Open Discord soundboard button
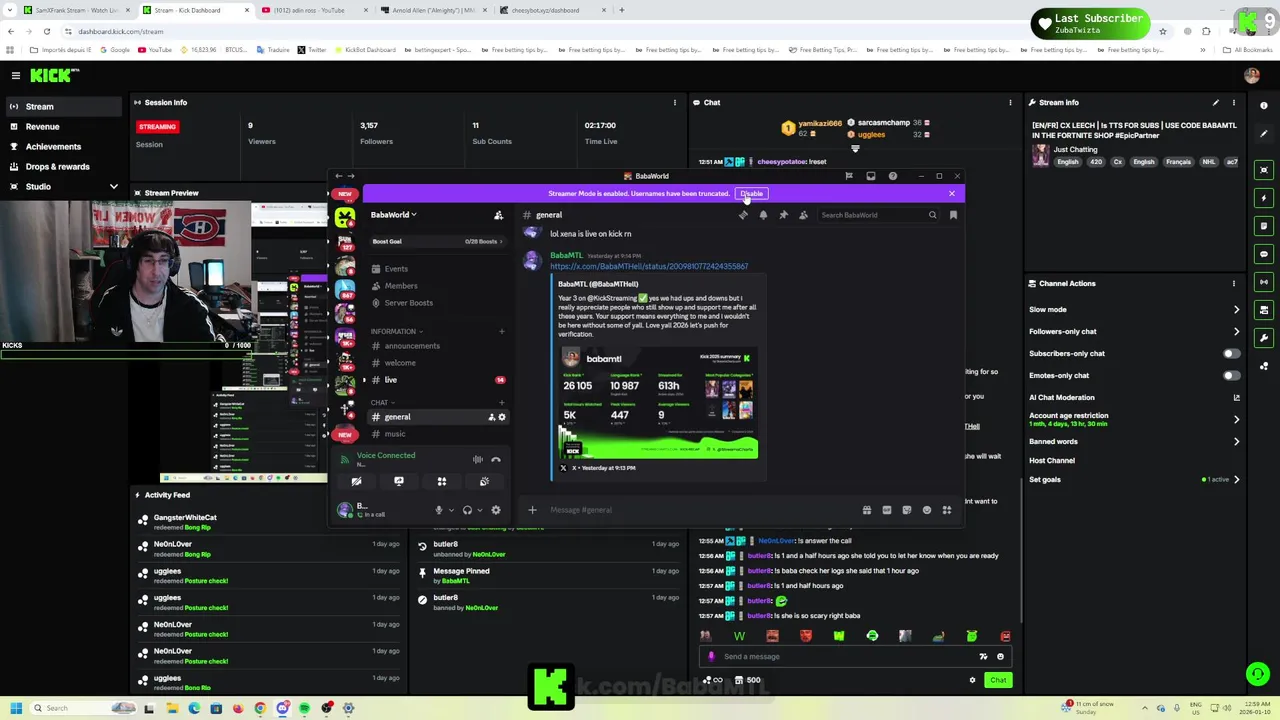This screenshot has width=1280, height=720. pos(484,482)
